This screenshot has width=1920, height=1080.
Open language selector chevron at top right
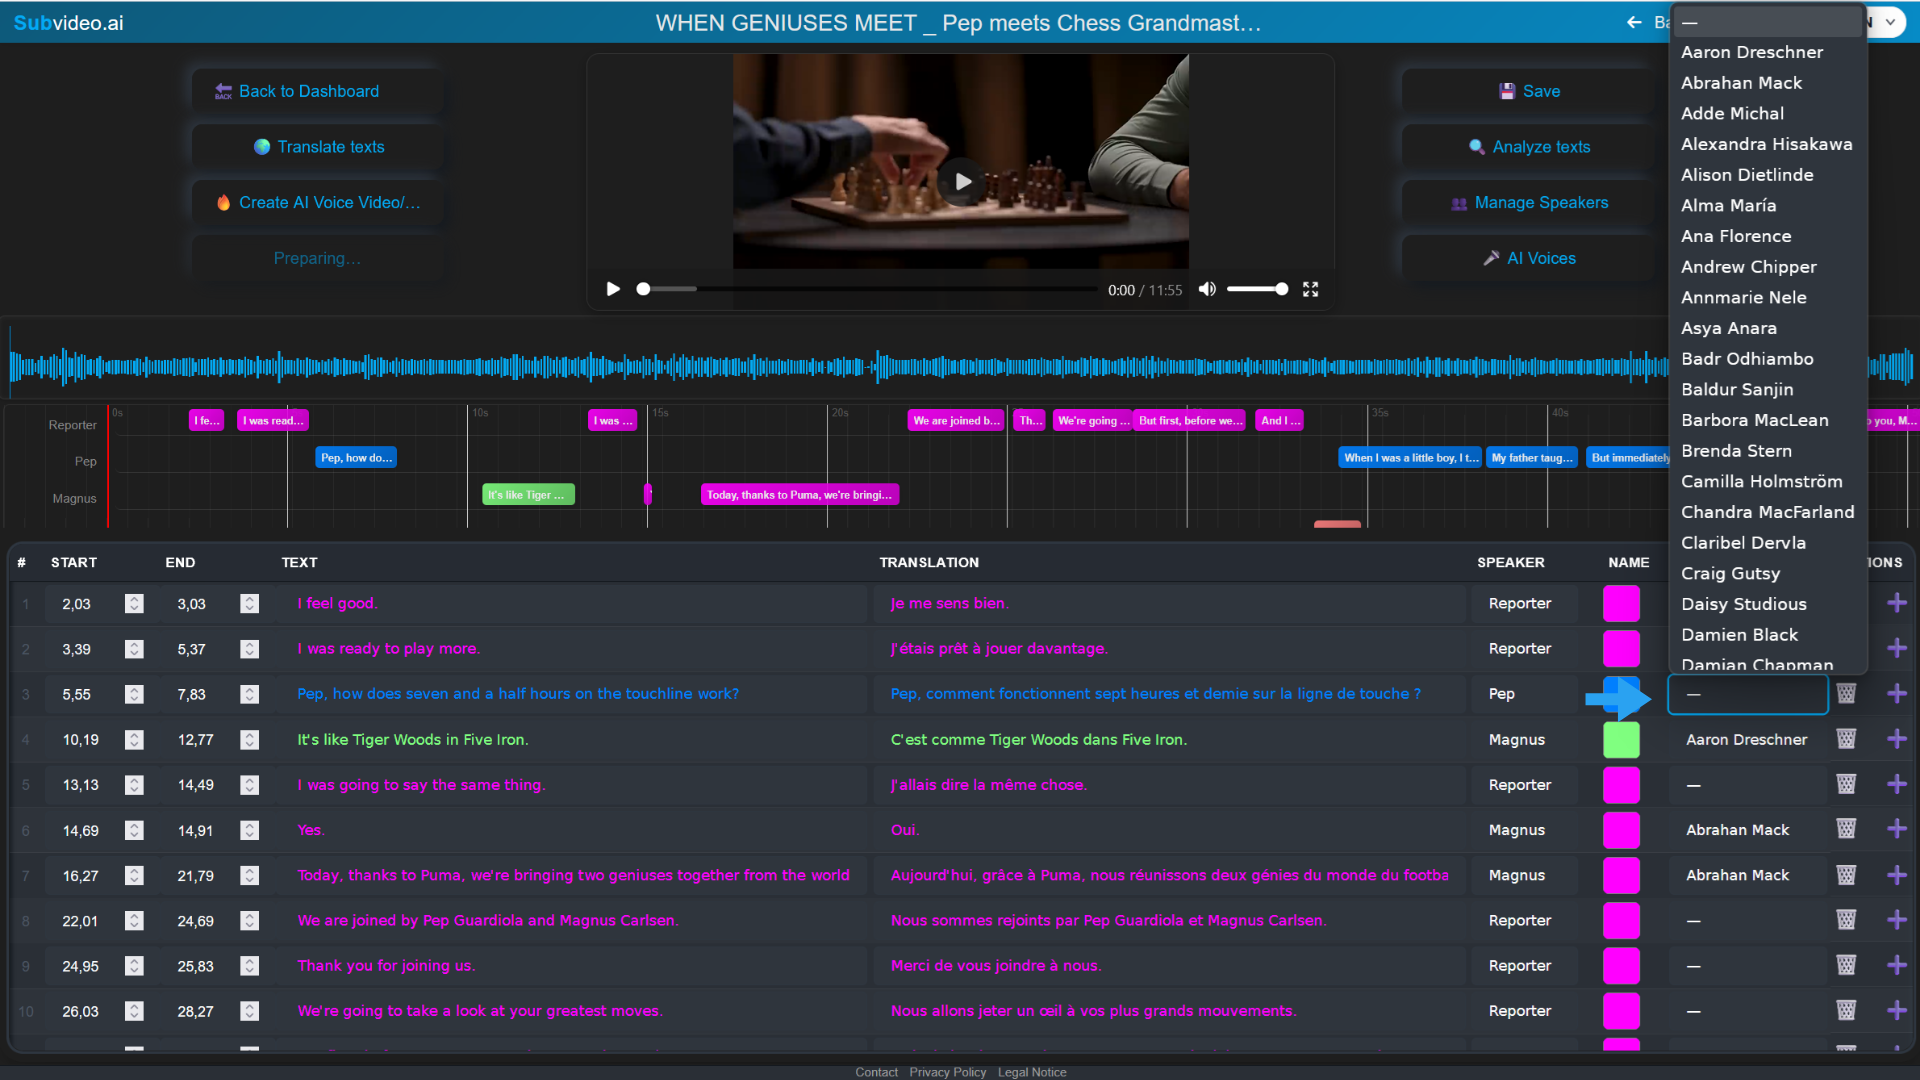(1890, 22)
